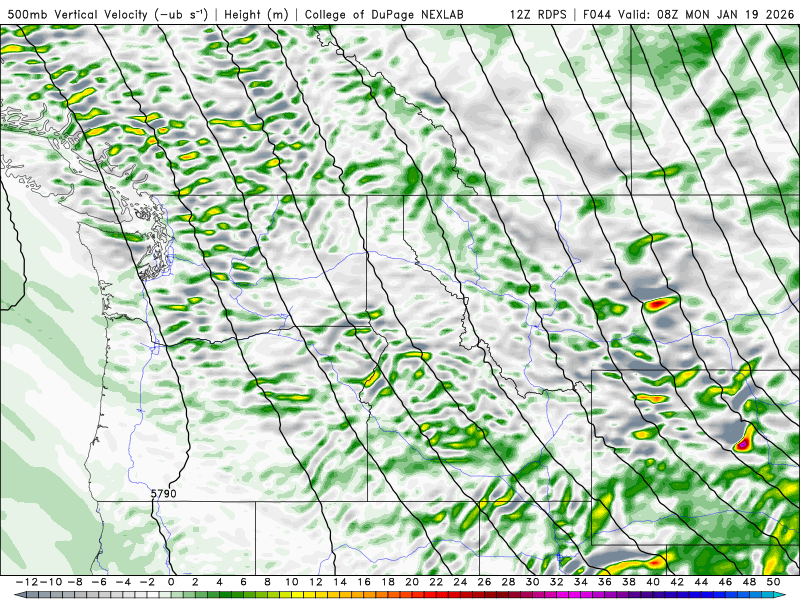Click the "10" value on the color scale

[x=292, y=582]
